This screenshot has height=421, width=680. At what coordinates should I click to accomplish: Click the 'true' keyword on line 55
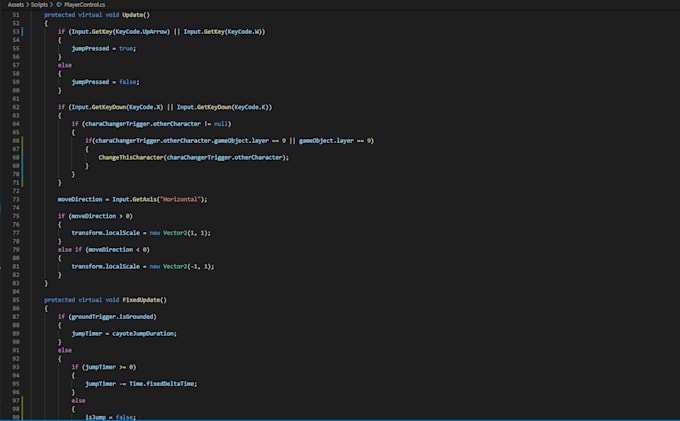pos(126,49)
